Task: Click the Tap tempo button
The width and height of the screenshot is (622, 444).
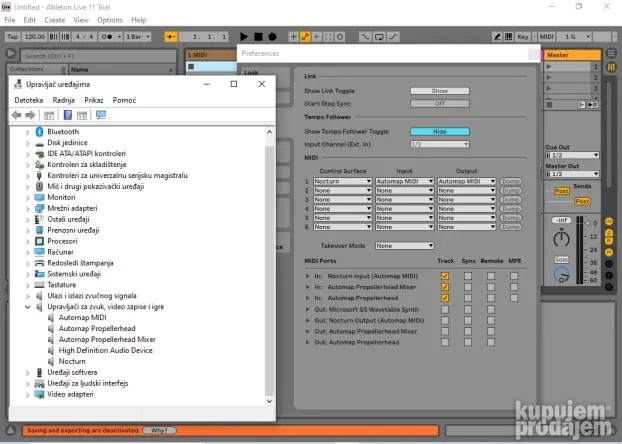Action: 13,37
